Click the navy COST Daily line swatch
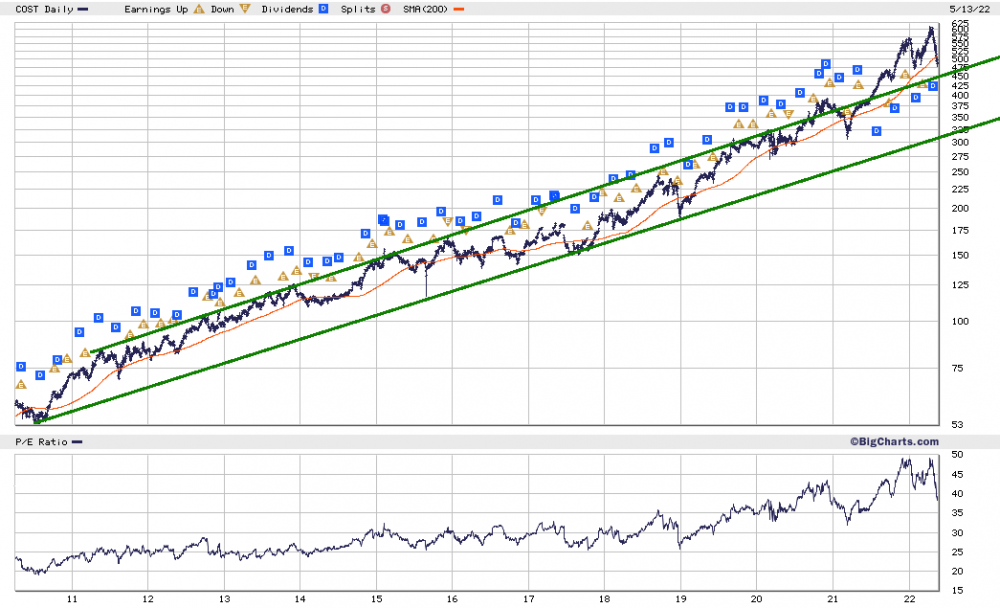This screenshot has height=608, width=1000. pyautogui.click(x=83, y=10)
